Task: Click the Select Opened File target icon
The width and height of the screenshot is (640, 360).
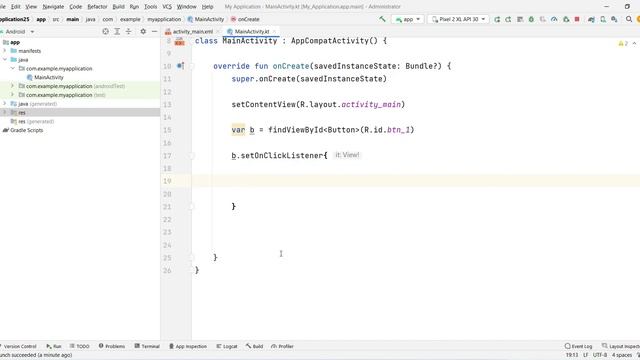Action: click(106, 31)
